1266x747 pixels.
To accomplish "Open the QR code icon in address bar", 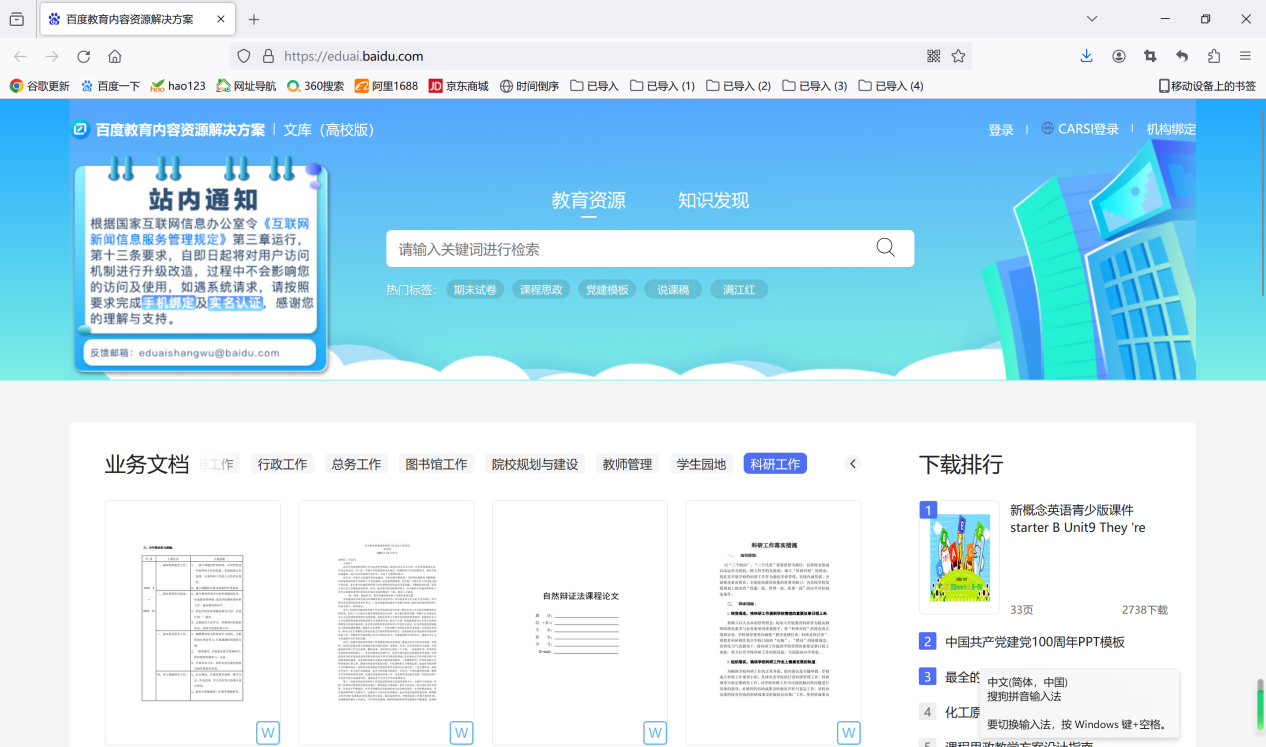I will [x=934, y=56].
